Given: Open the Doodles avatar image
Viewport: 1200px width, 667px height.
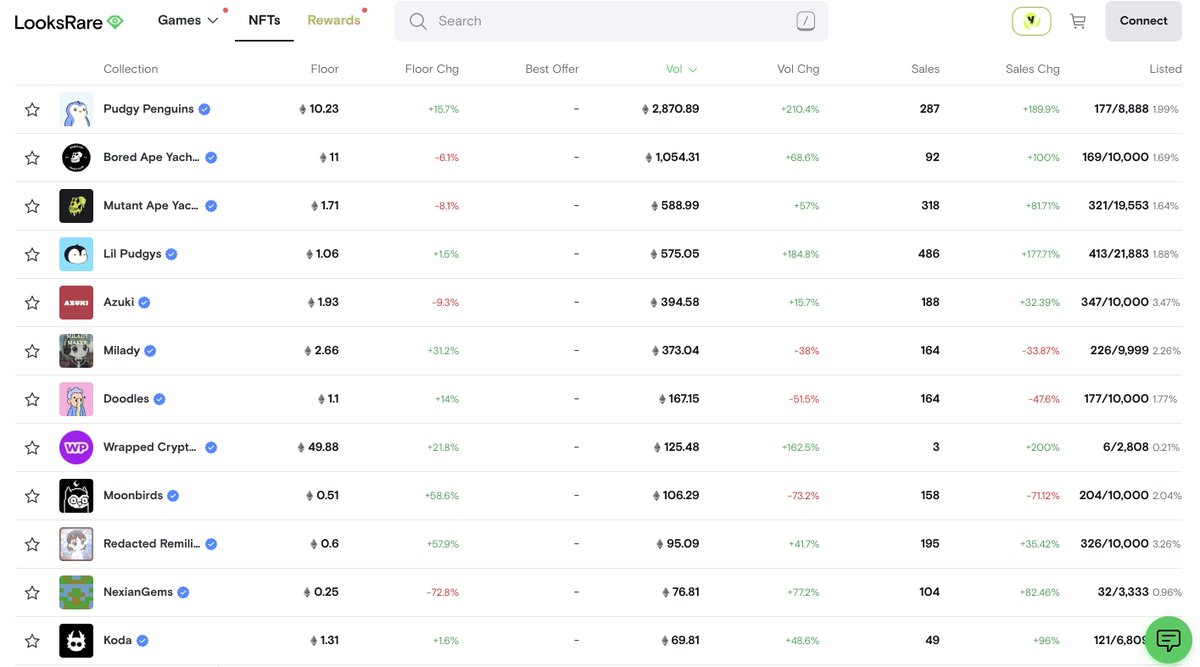Looking at the screenshot, I should 76,399.
